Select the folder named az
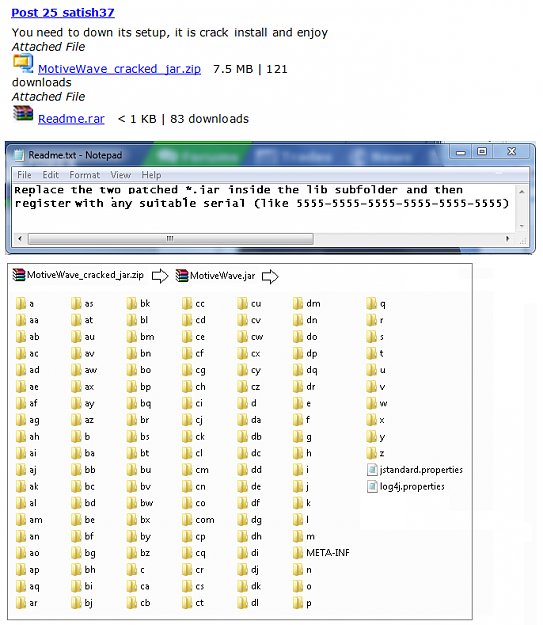This screenshot has width=543, height=625. pos(83,420)
